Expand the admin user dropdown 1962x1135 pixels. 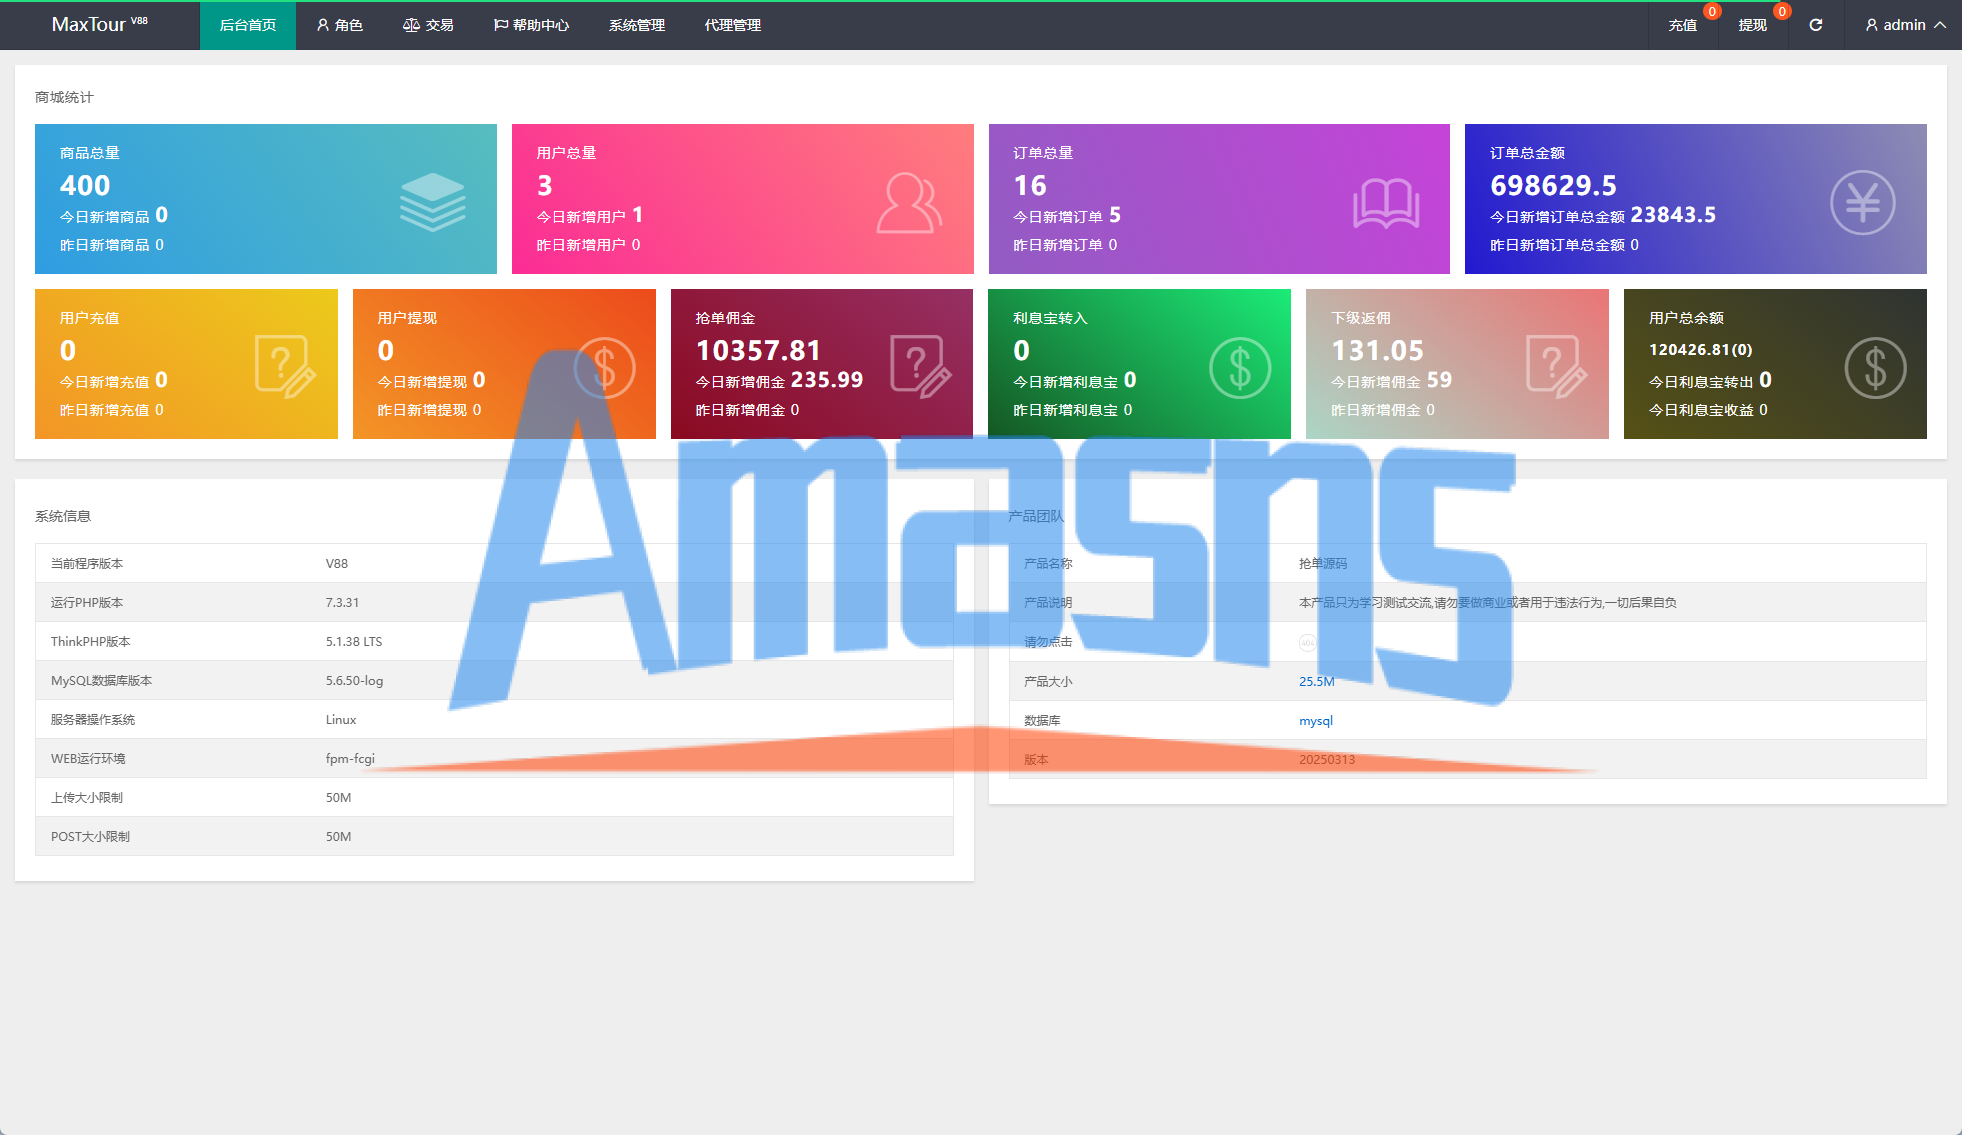pos(1904,25)
